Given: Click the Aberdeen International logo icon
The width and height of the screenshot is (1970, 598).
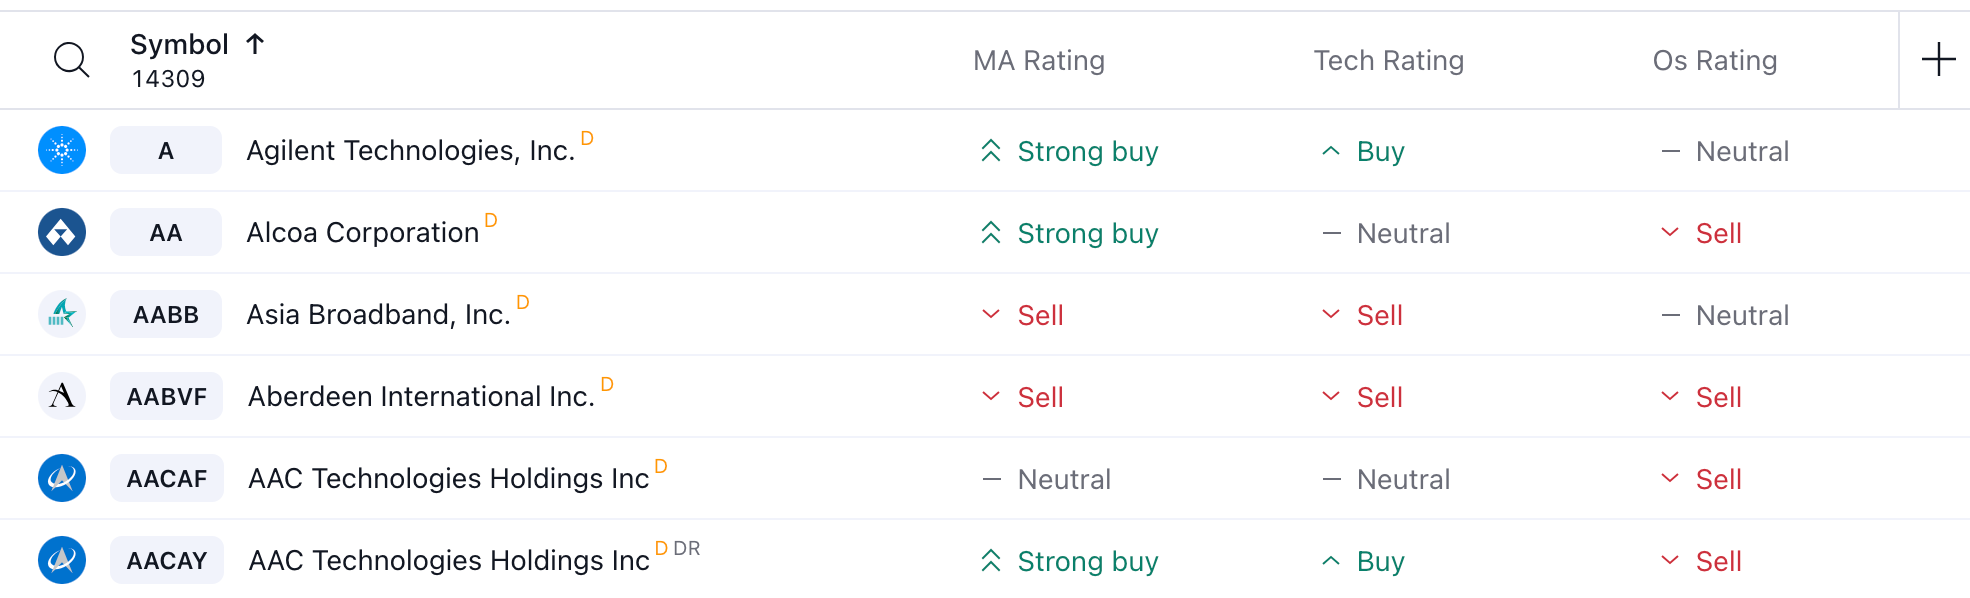Looking at the screenshot, I should 62,396.
